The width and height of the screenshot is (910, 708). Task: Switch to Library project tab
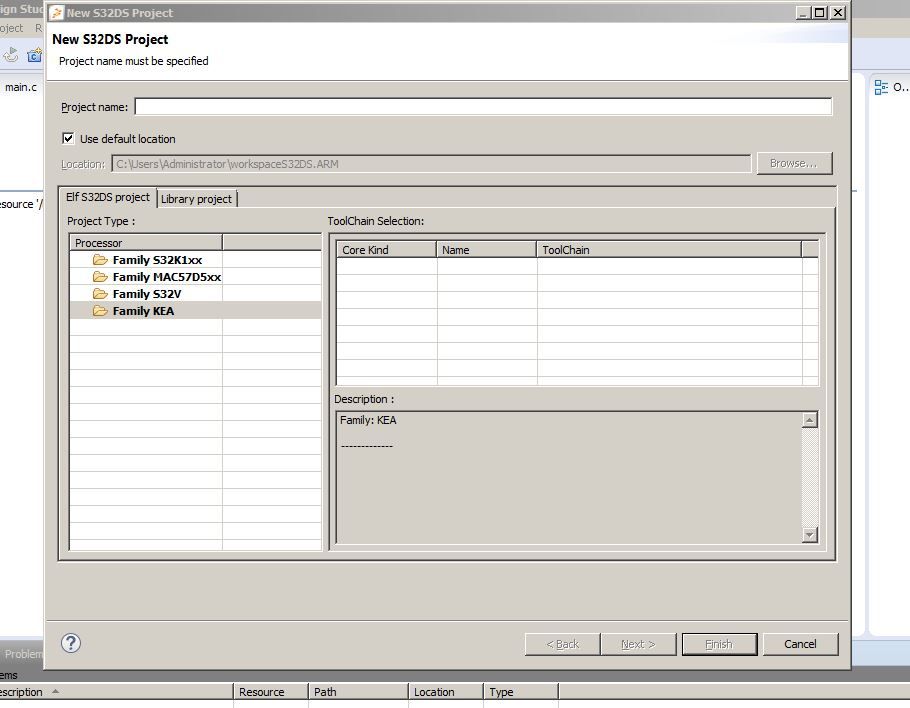(197, 199)
